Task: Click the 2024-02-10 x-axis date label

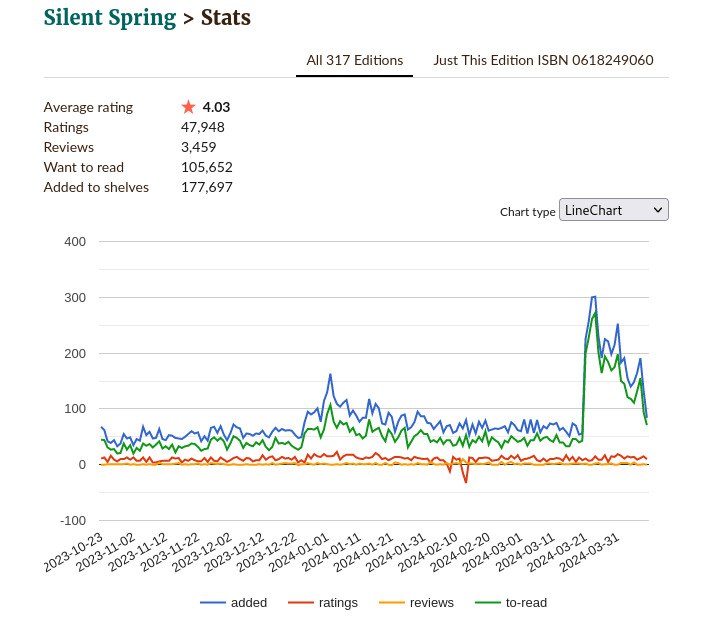Action: pyautogui.click(x=428, y=552)
